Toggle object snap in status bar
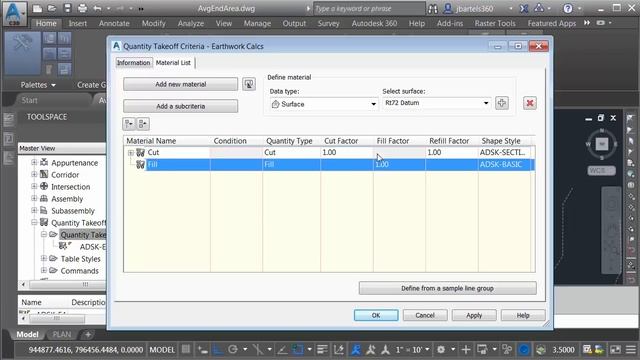 click(298, 349)
